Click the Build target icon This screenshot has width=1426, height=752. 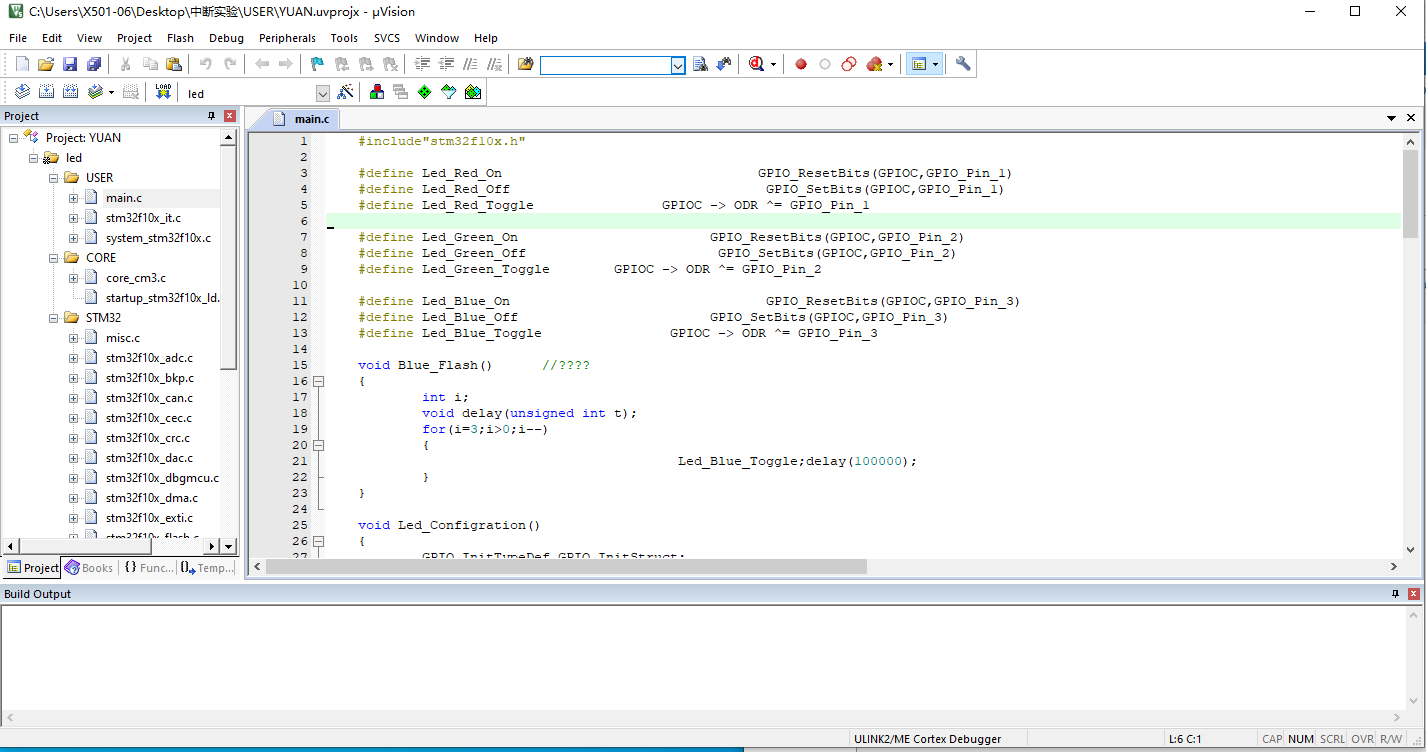point(46,92)
